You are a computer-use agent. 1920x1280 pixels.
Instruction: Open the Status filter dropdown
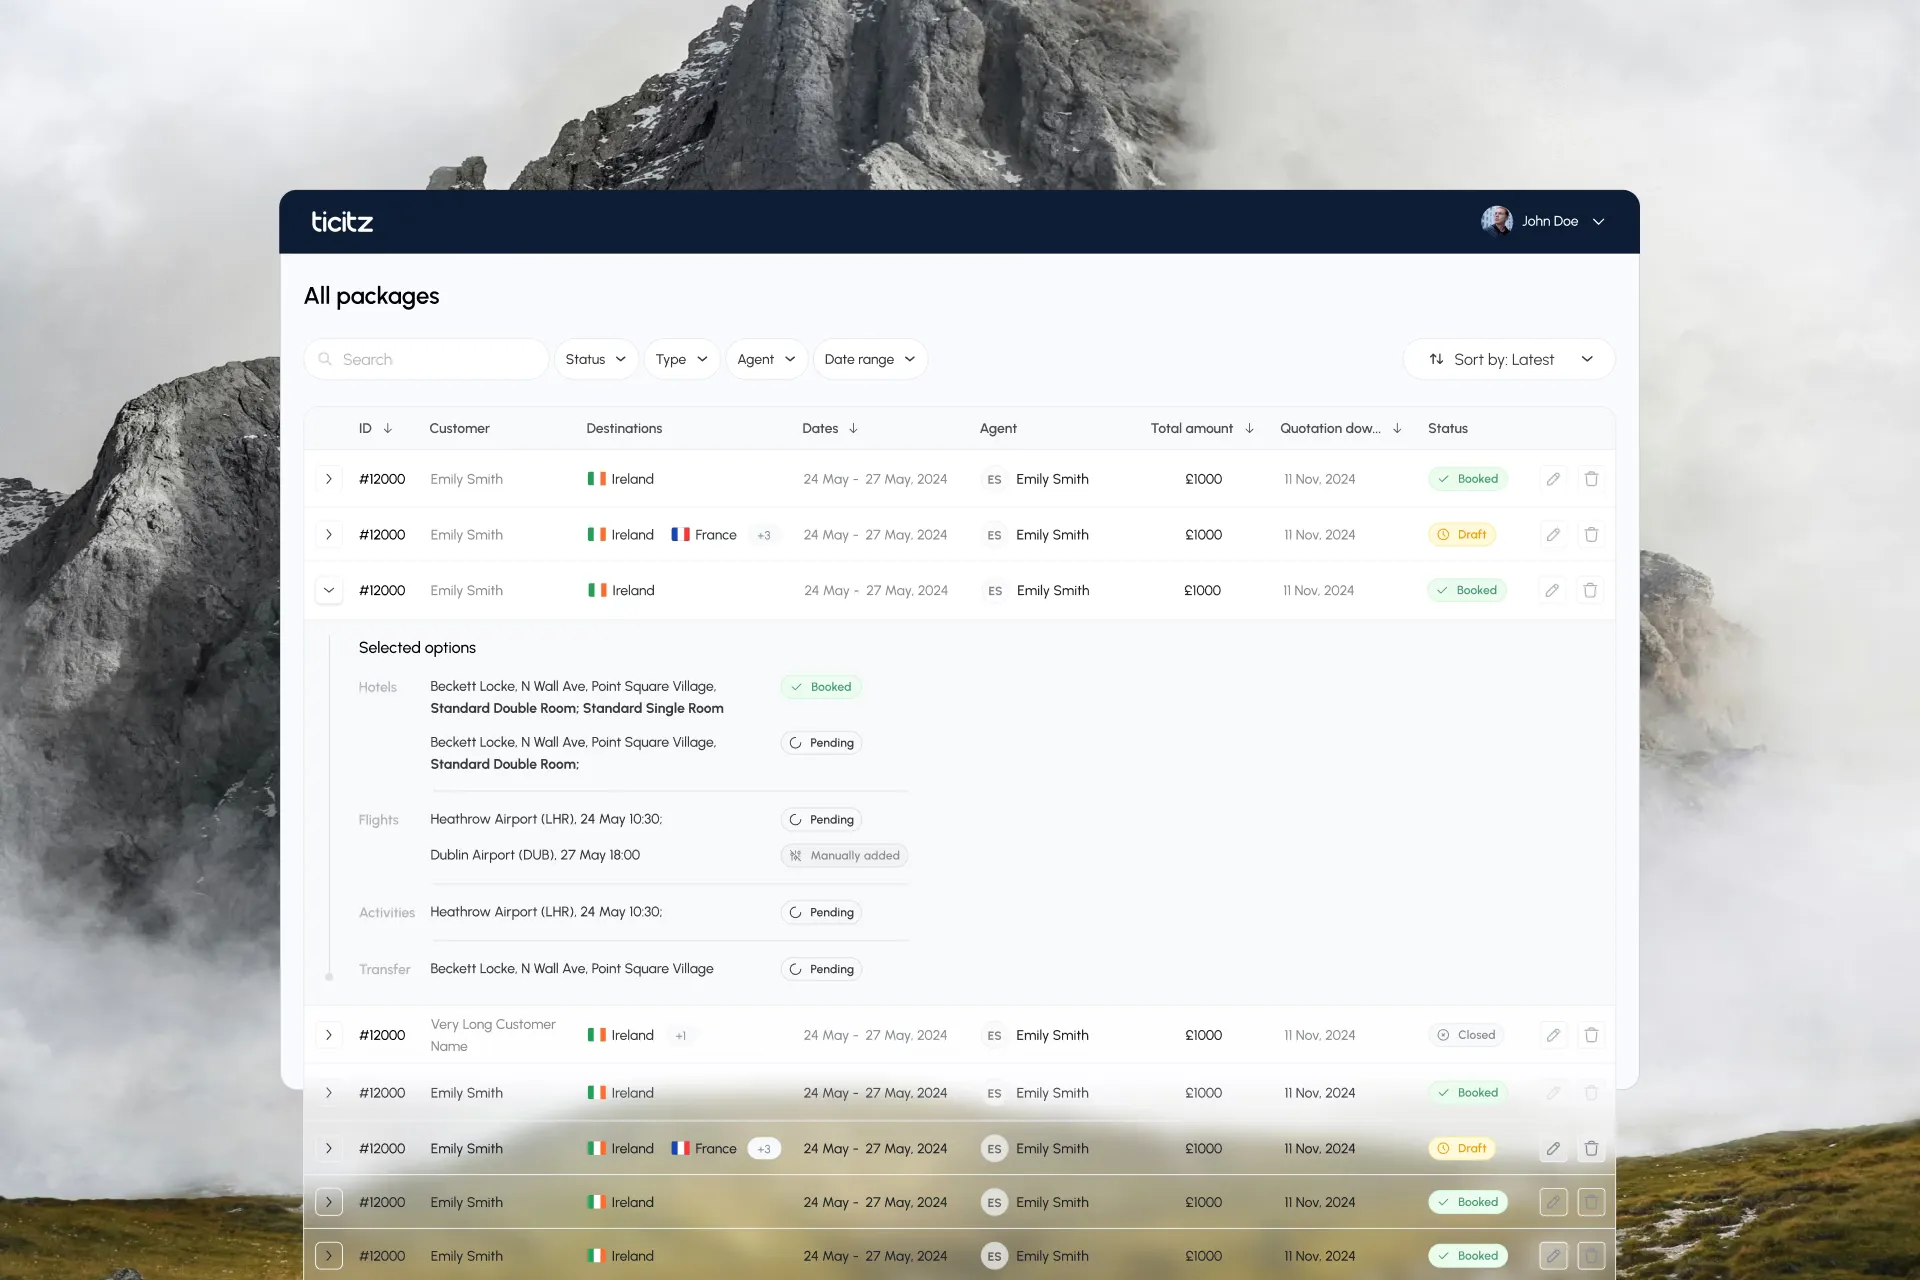tap(596, 359)
